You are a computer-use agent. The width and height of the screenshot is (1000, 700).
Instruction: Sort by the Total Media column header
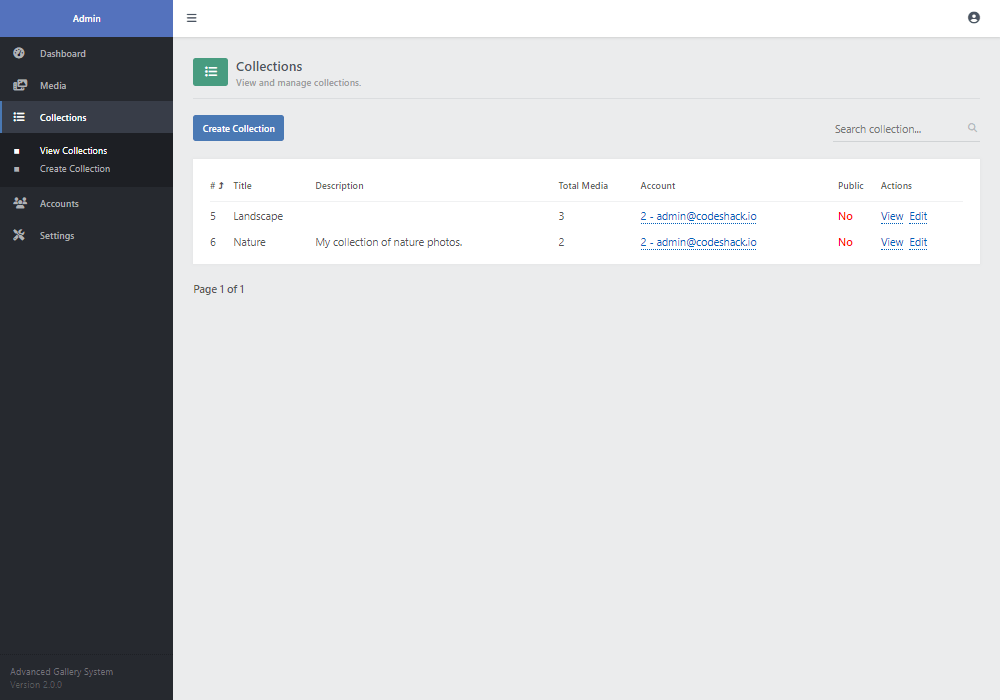(583, 186)
